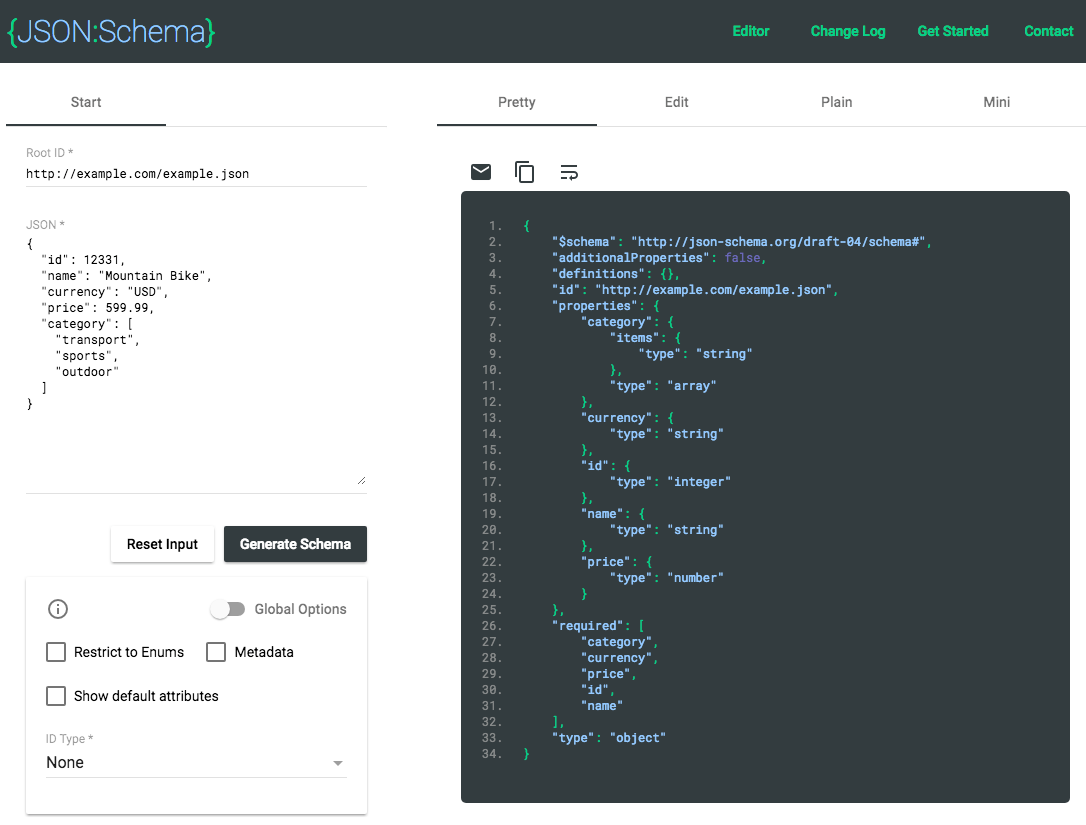This screenshot has width=1086, height=825.
Task: Enable the Global Options switch
Action: point(228,609)
